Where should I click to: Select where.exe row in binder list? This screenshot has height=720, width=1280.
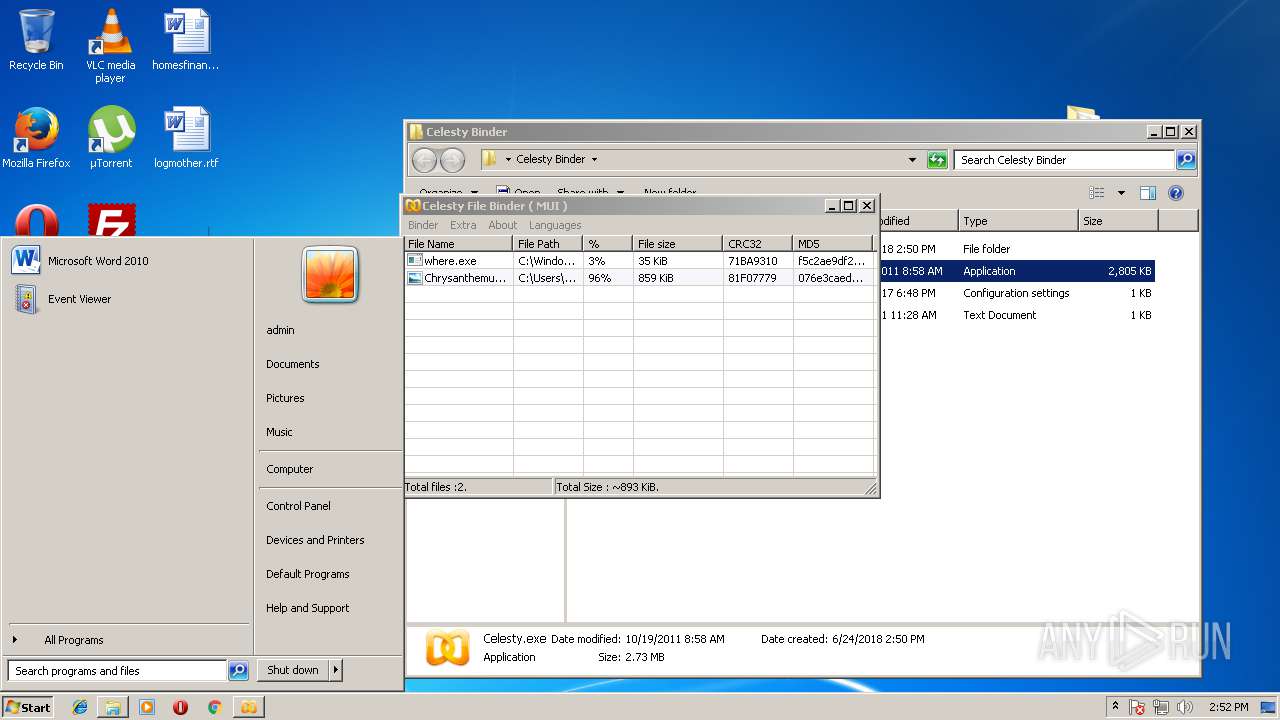coord(639,261)
